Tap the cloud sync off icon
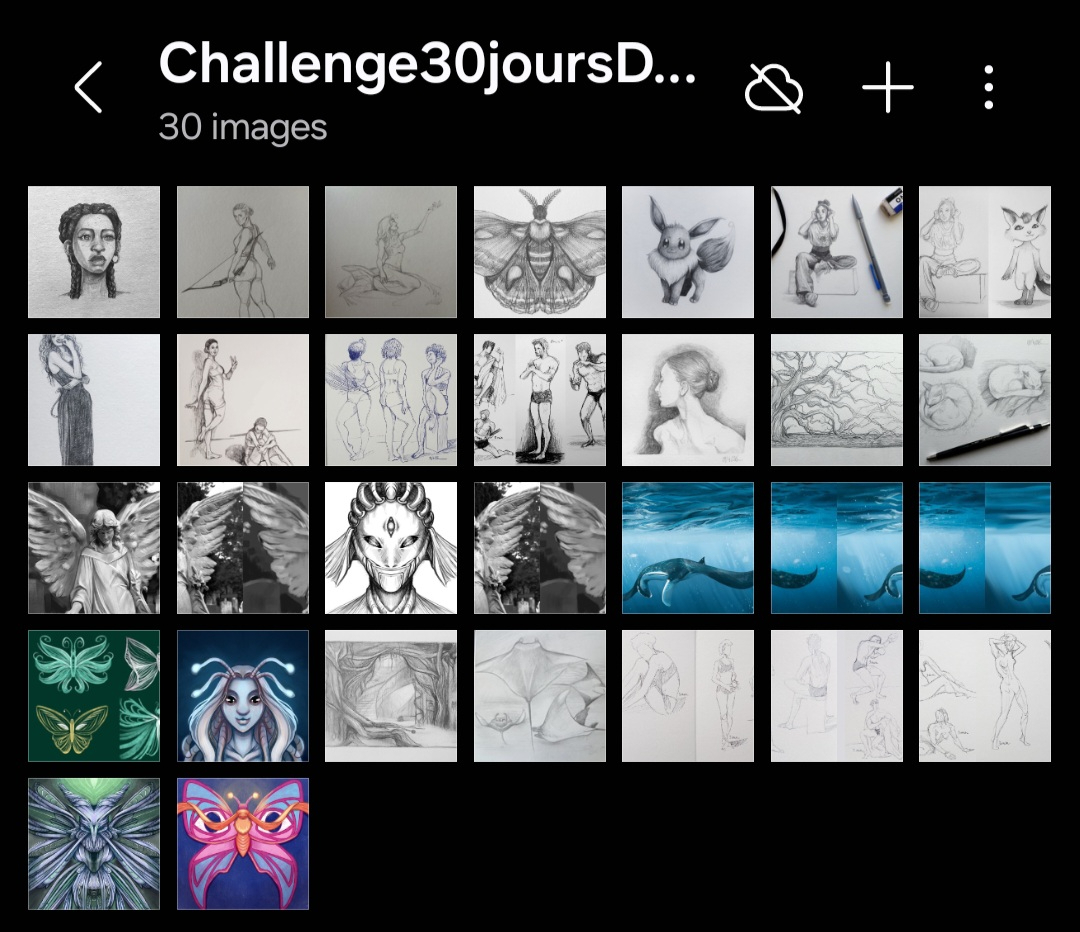Screen dimensions: 1080x932 774,87
